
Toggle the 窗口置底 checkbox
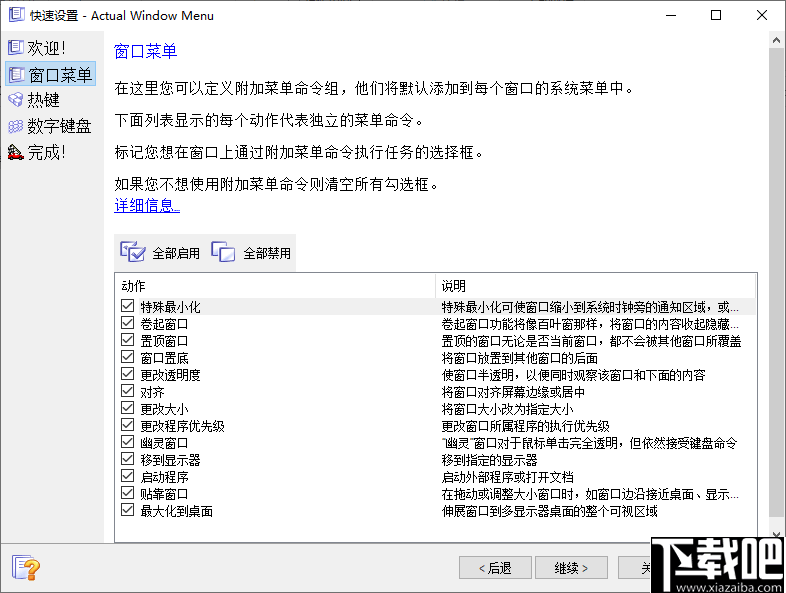click(127, 357)
